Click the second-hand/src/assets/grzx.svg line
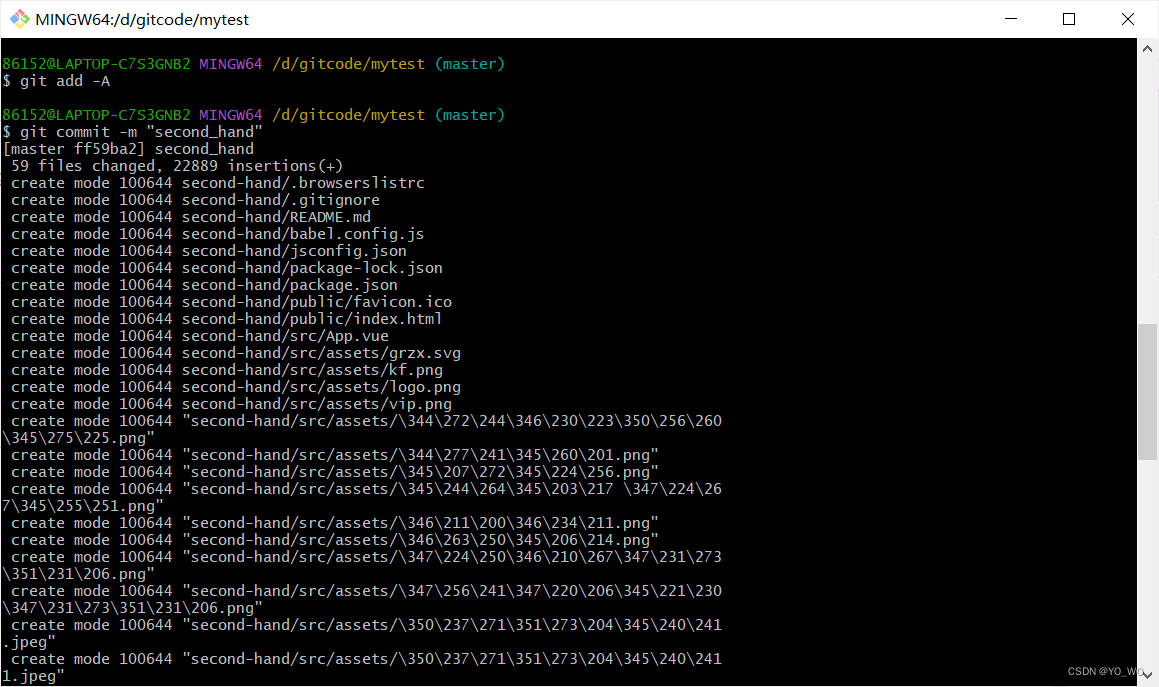1159x687 pixels. (236, 353)
